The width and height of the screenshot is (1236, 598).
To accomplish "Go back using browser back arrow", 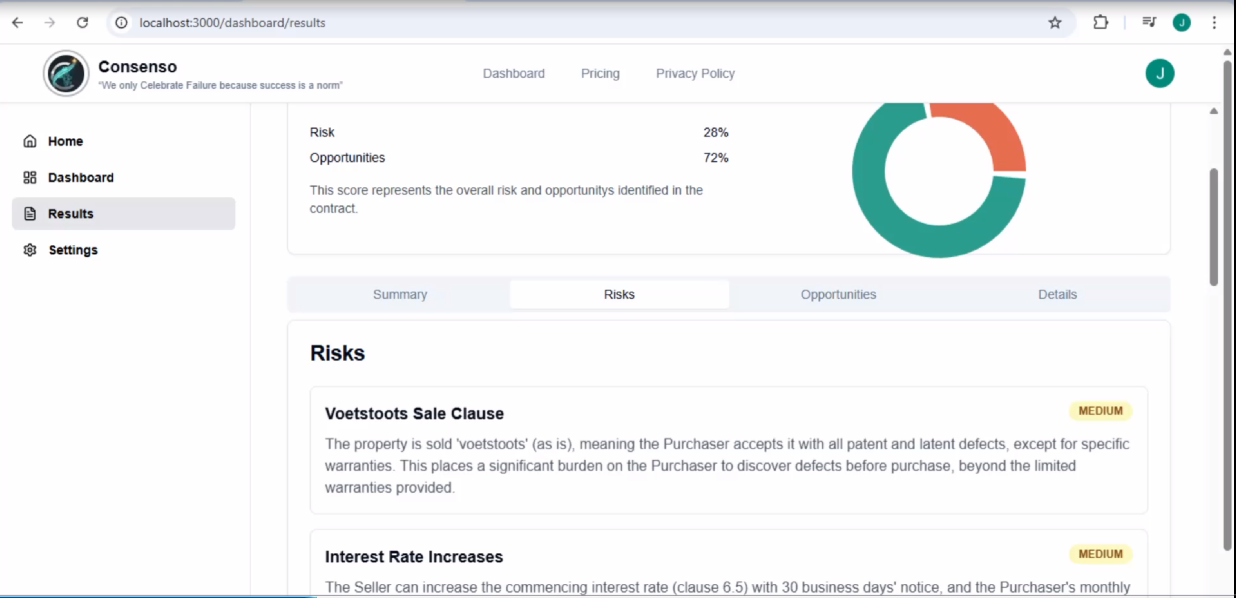I will point(17,22).
